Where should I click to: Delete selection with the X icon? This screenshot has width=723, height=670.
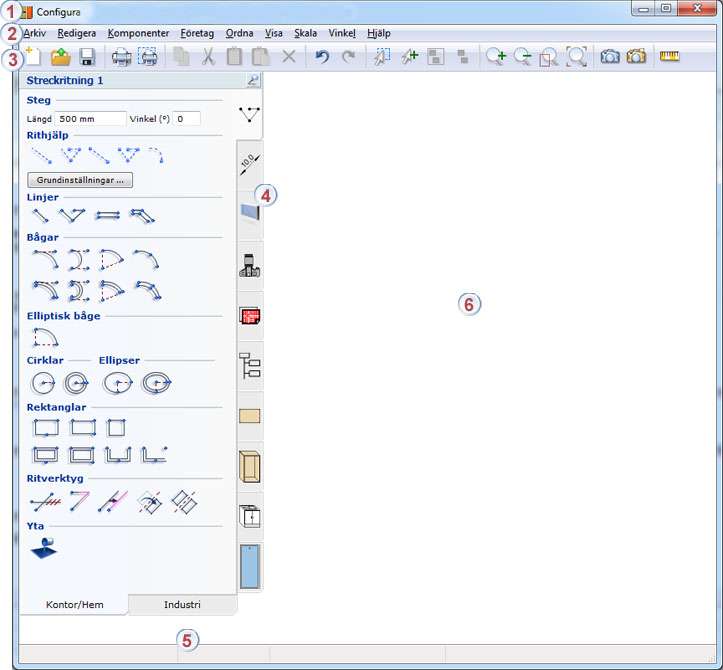click(289, 57)
